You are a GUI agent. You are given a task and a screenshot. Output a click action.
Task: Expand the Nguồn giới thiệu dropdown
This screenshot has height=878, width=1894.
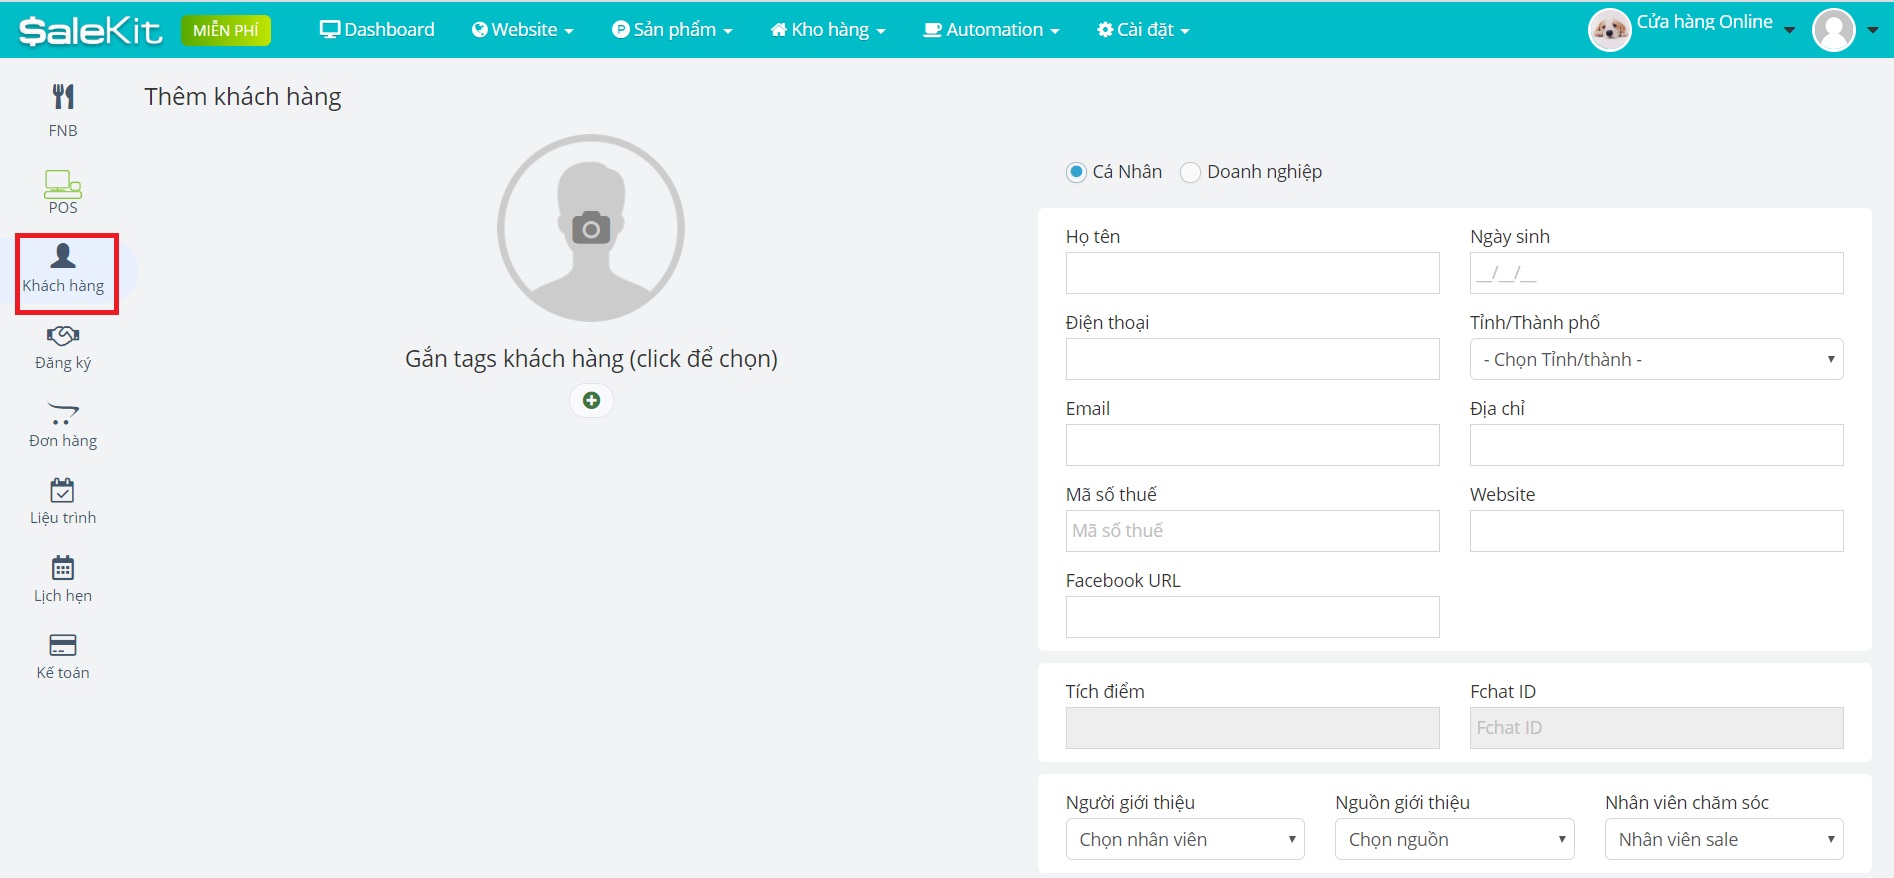pos(1454,839)
